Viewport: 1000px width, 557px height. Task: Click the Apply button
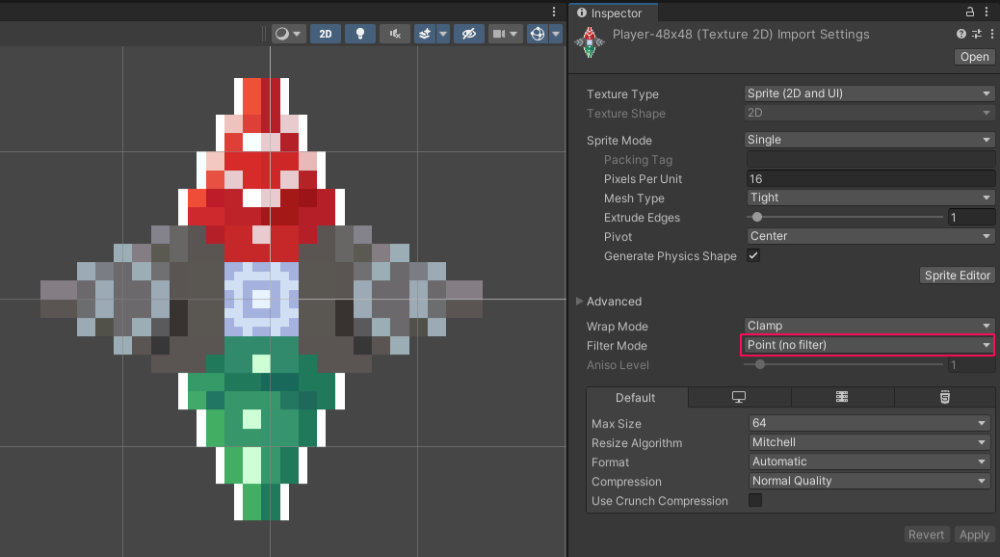pyautogui.click(x=974, y=535)
